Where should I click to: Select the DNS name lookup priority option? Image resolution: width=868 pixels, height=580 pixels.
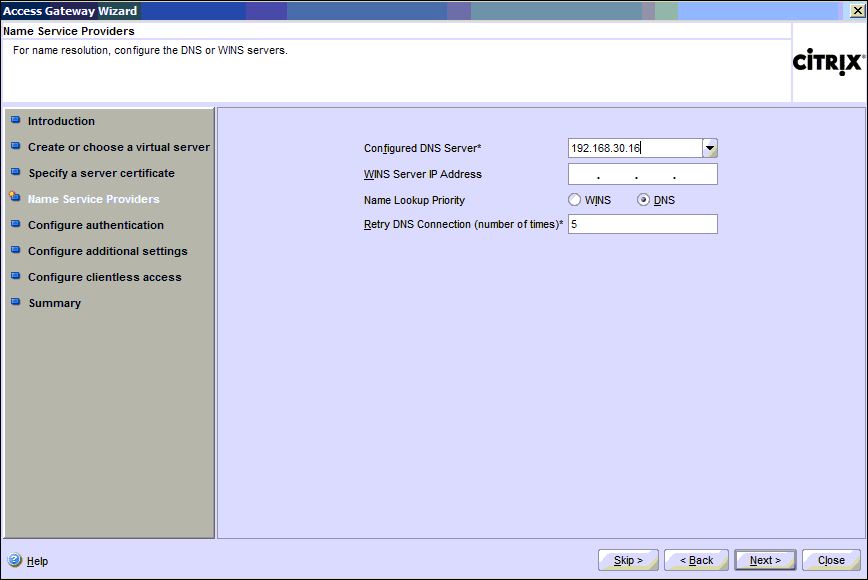click(644, 200)
